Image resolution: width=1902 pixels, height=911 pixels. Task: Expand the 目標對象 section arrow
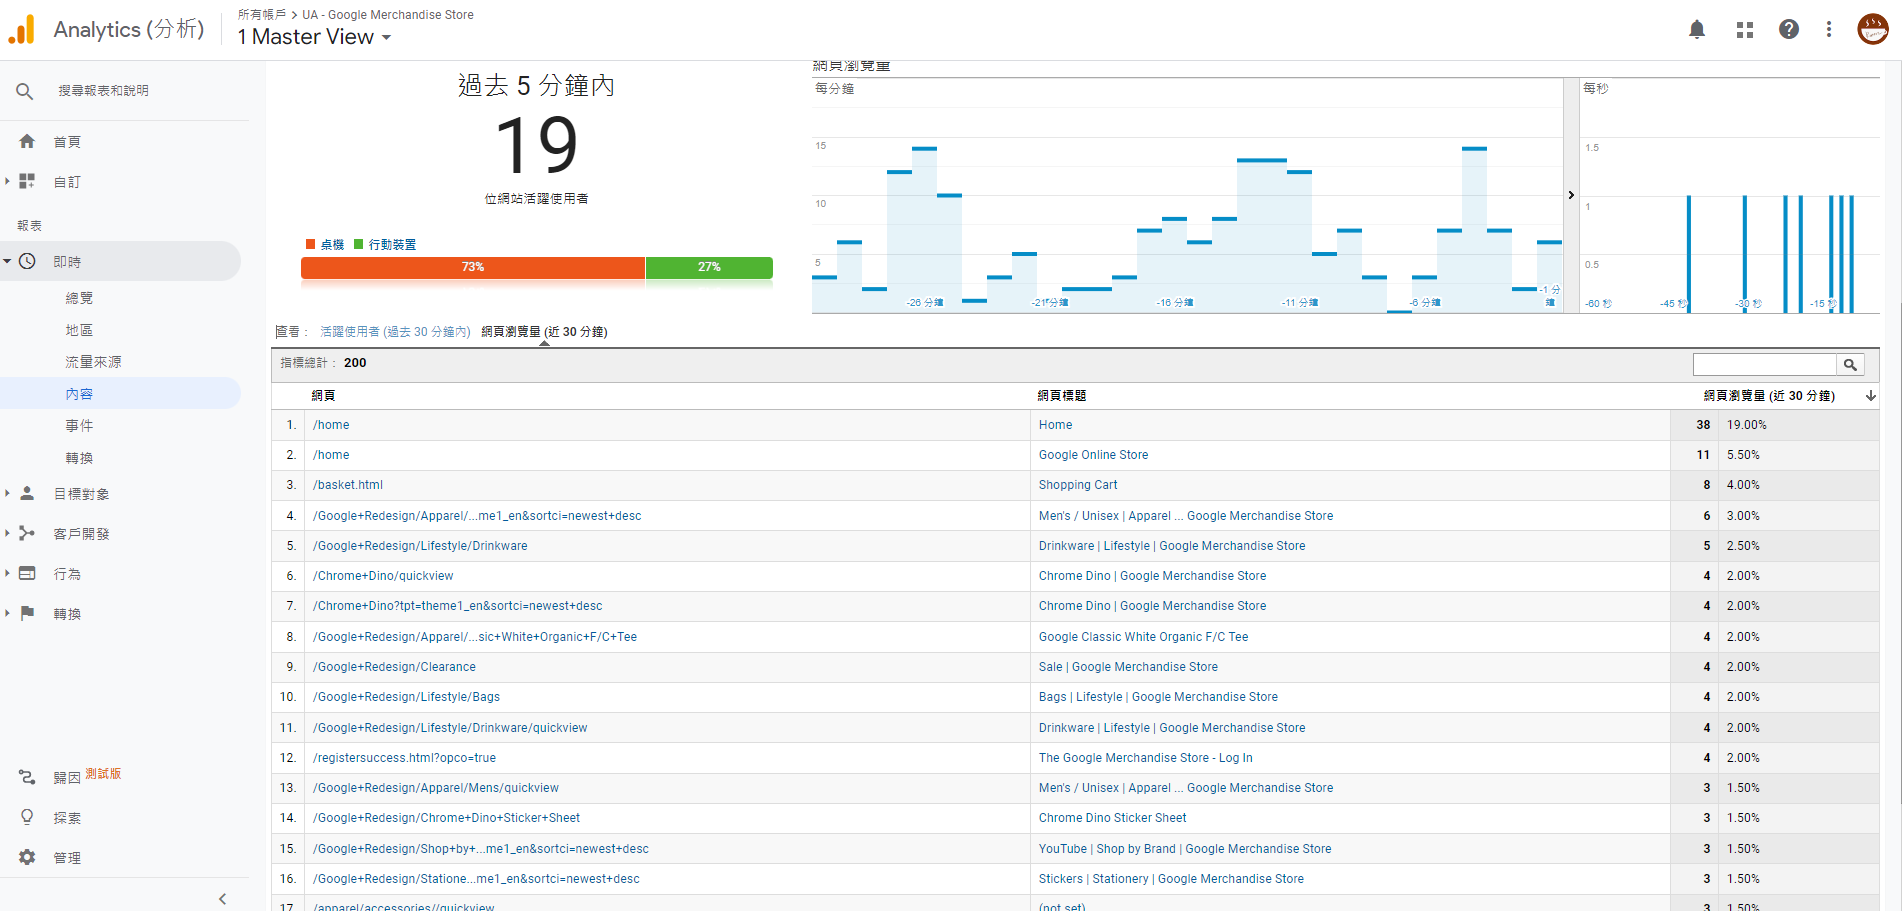[x=7, y=493]
